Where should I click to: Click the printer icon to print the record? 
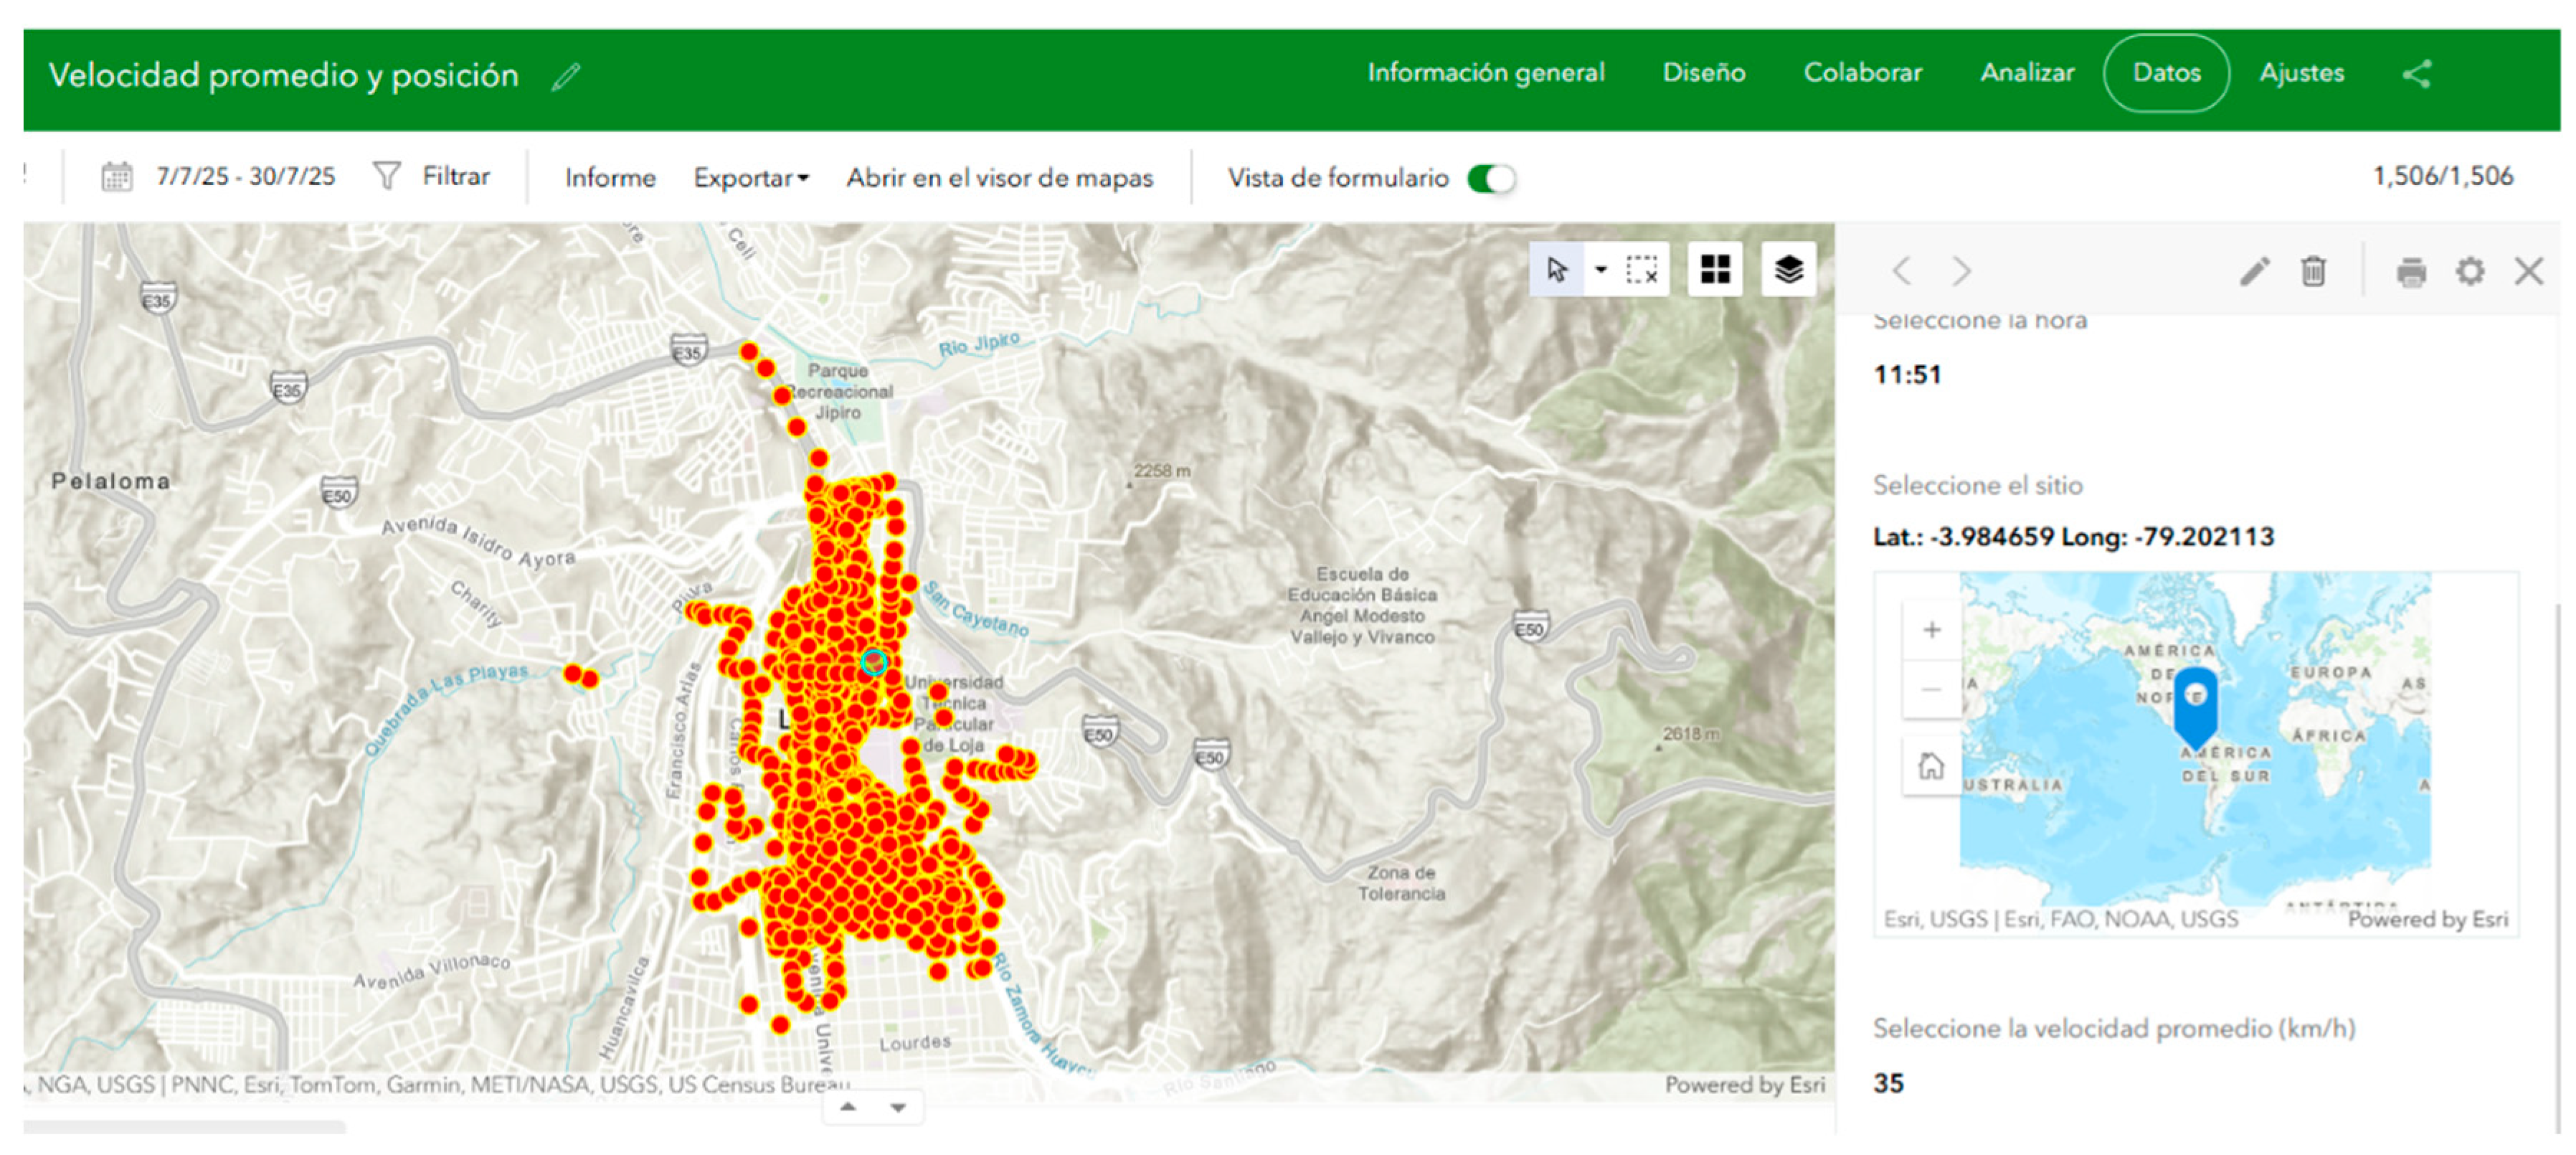click(2411, 271)
